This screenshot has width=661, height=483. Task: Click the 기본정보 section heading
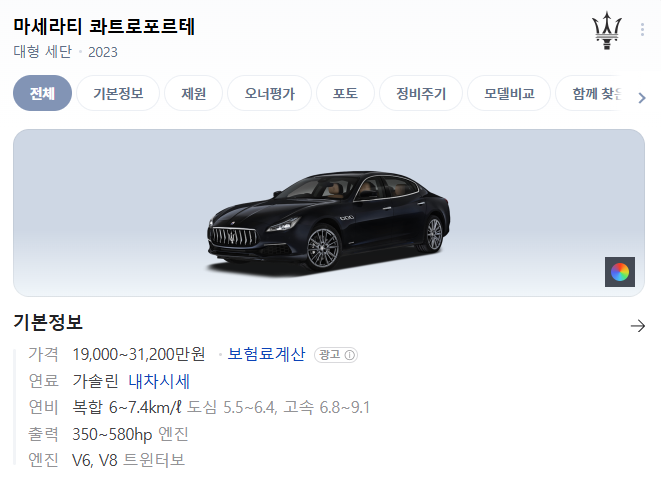pyautogui.click(x=48, y=322)
